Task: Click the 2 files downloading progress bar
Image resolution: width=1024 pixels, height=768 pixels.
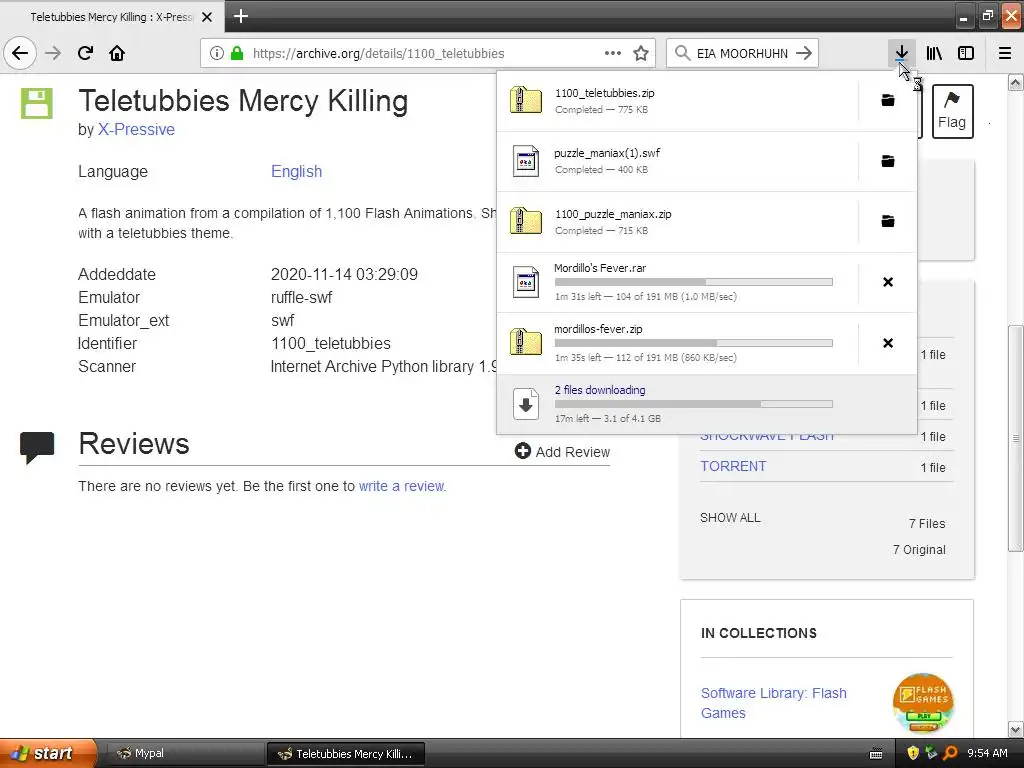Action: click(694, 404)
